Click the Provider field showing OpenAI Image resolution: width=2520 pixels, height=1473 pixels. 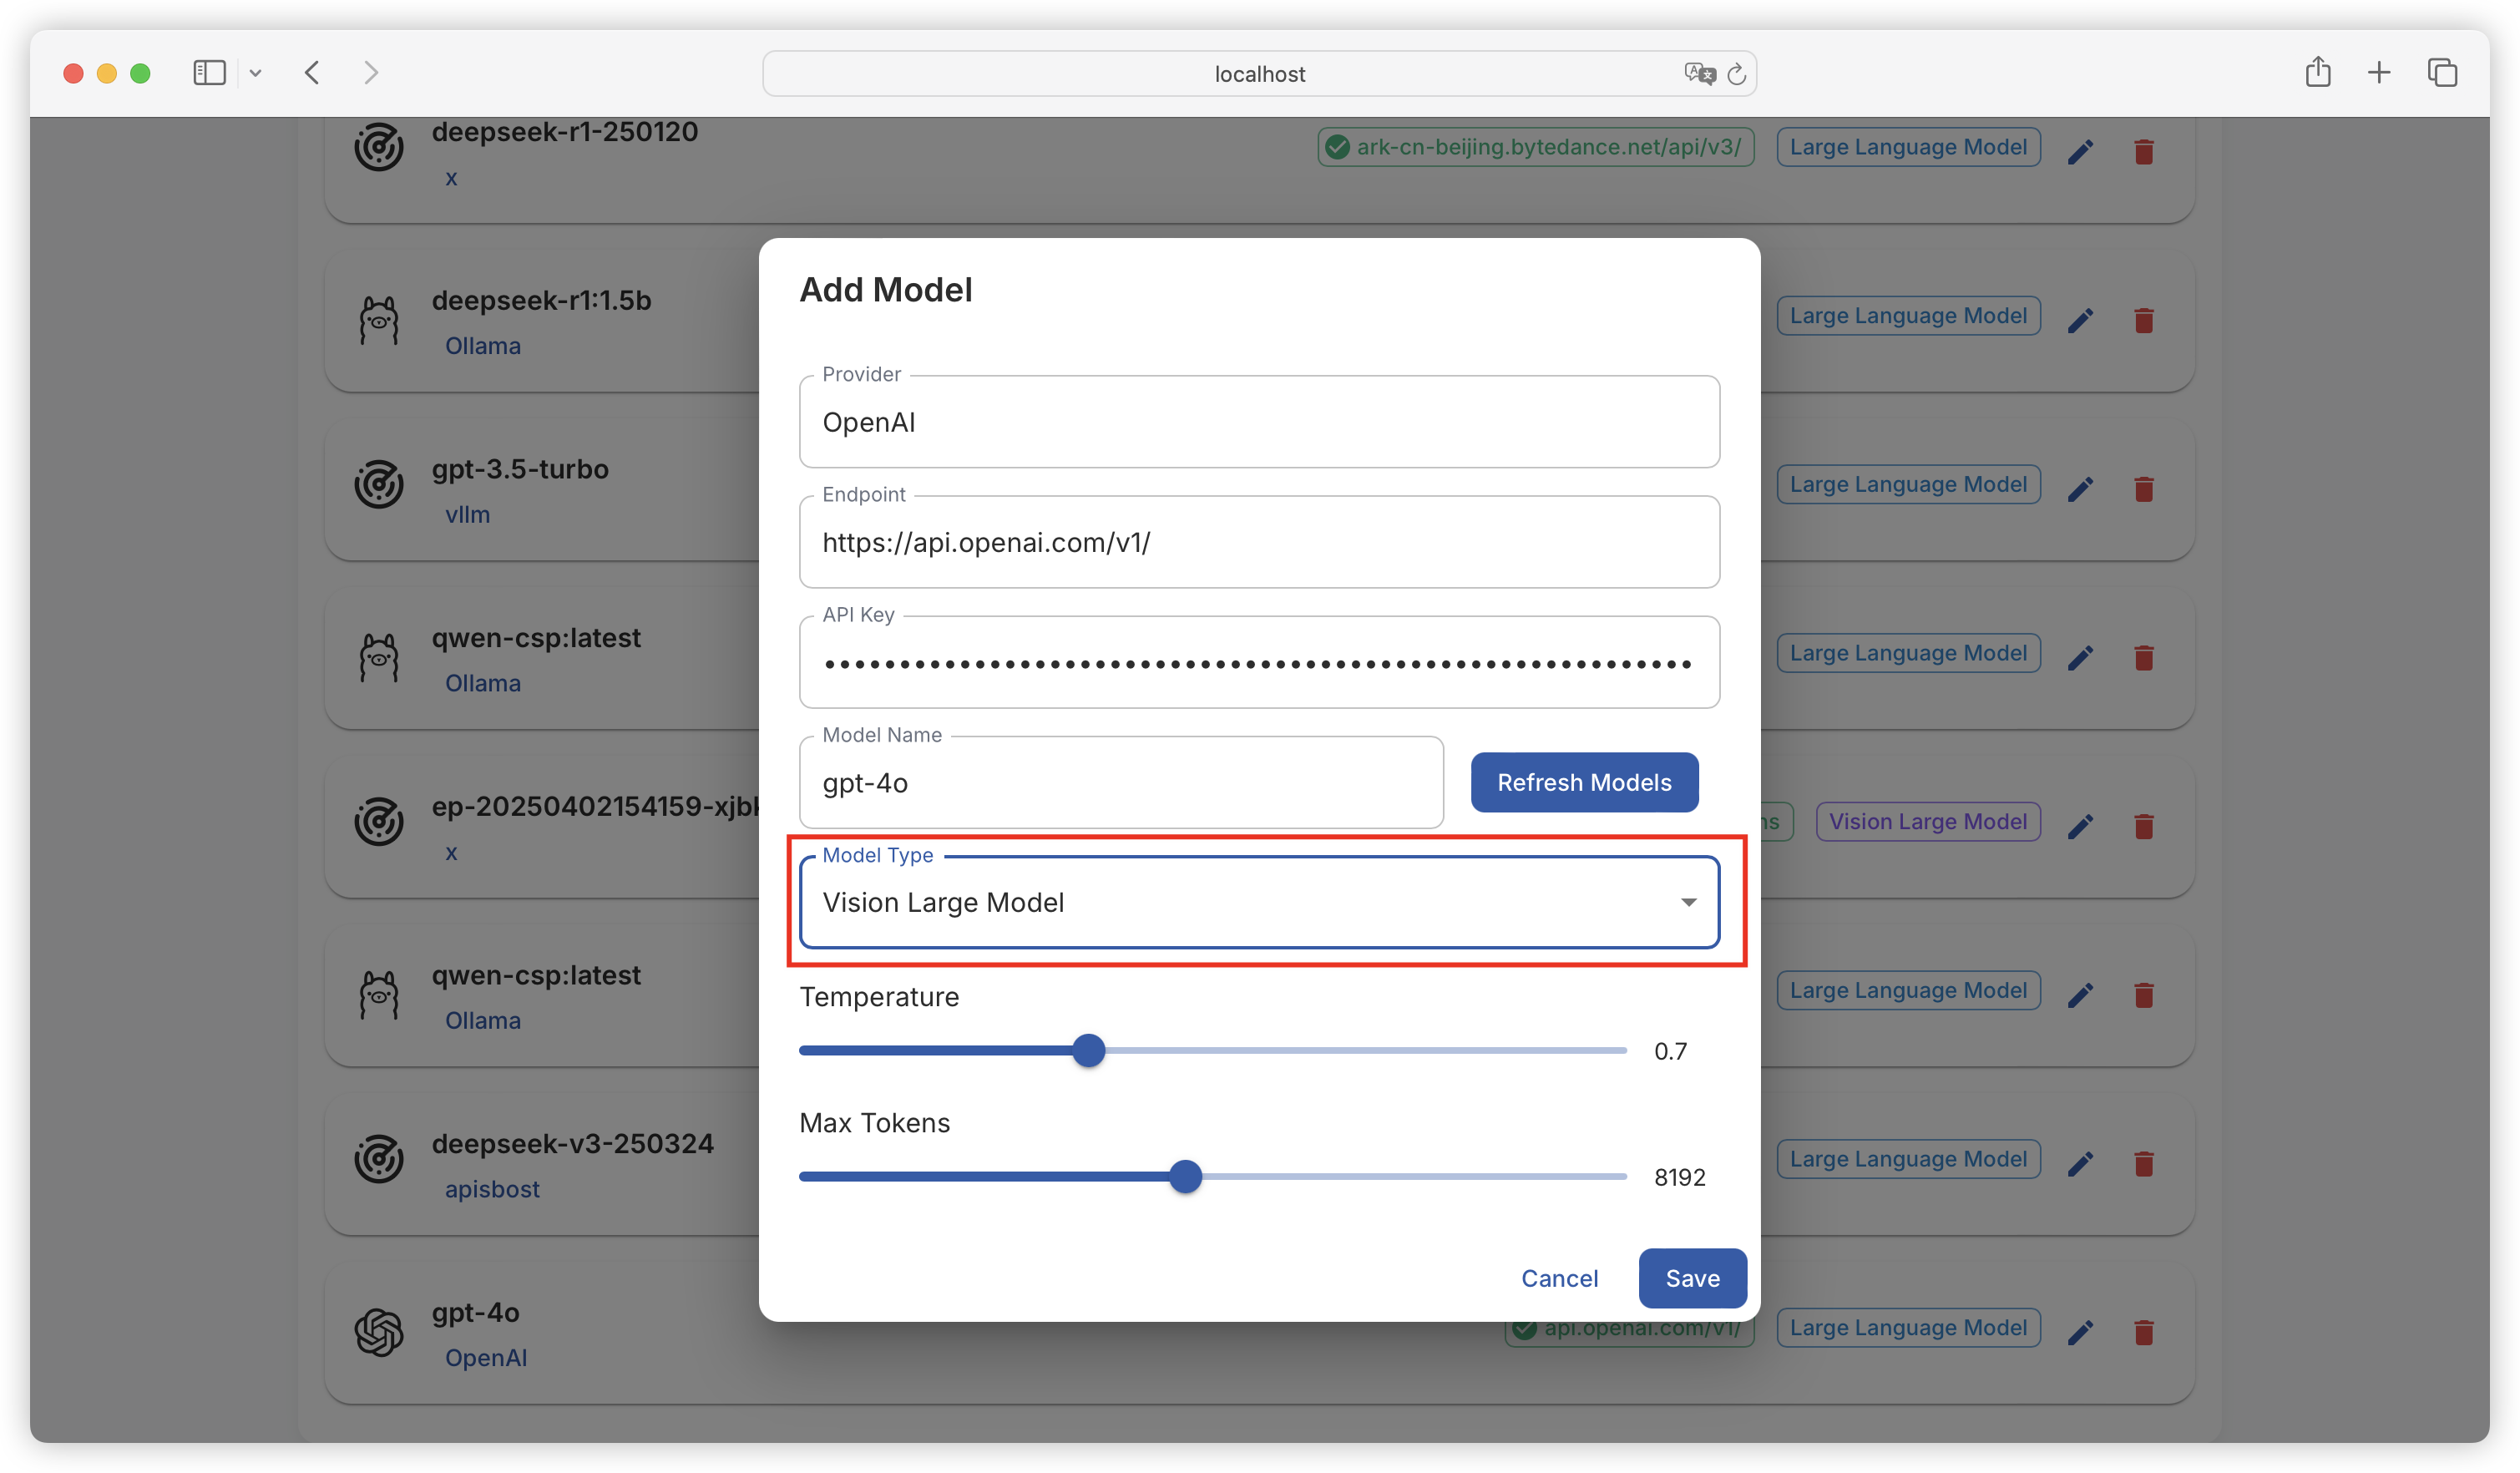pos(1258,422)
